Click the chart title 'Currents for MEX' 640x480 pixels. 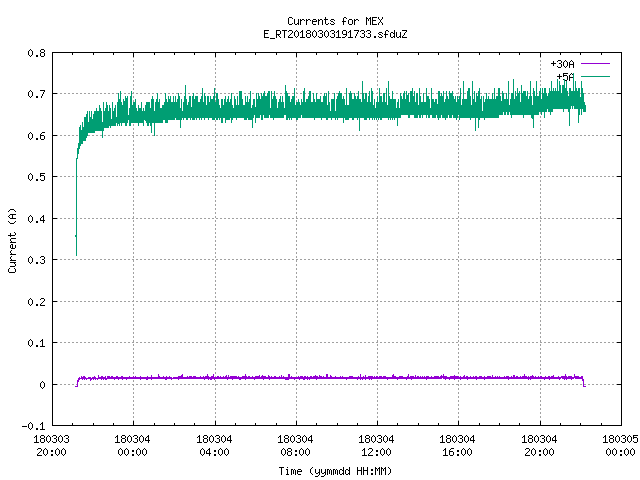[335, 21]
